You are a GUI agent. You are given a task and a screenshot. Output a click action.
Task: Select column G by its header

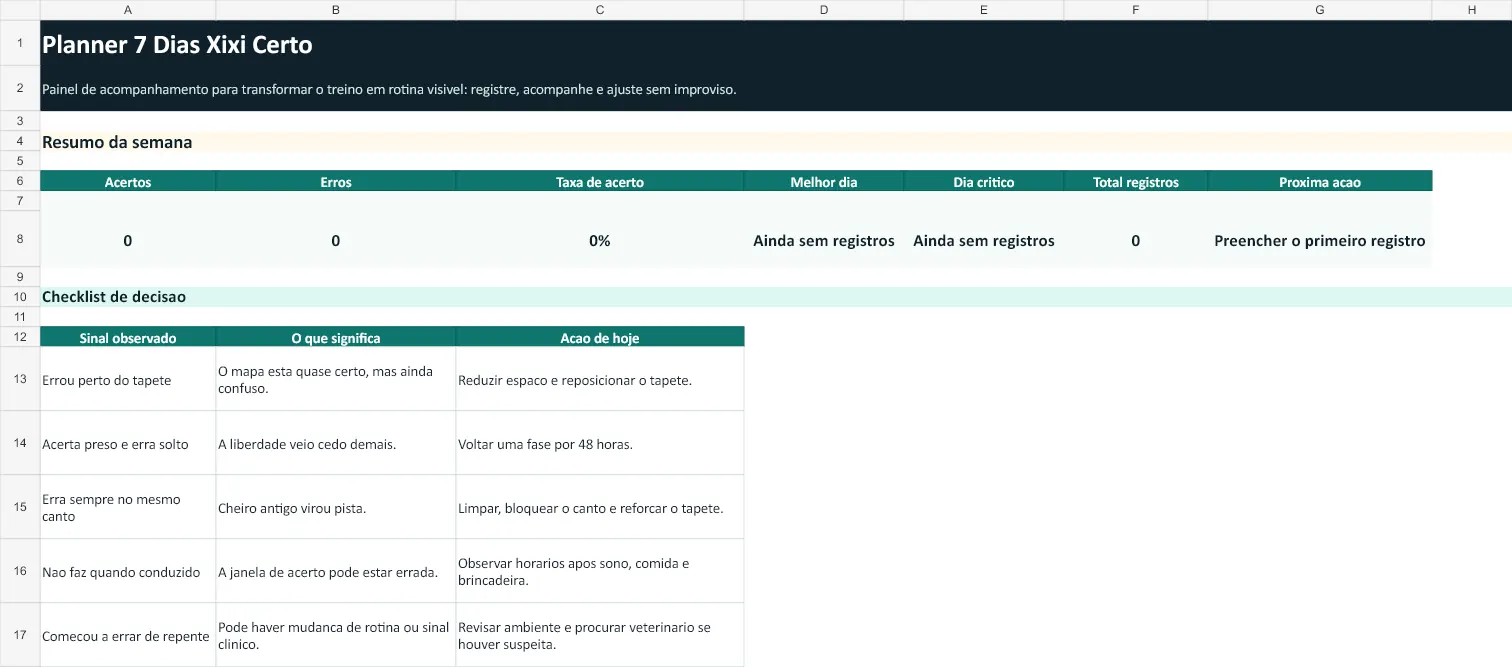point(1320,10)
